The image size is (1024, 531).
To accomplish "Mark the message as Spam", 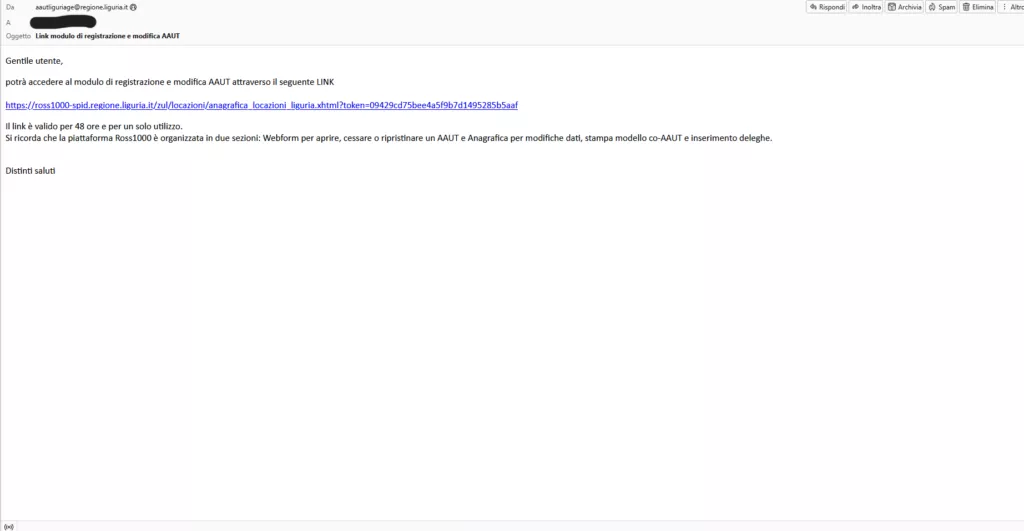I will click(x=942, y=7).
